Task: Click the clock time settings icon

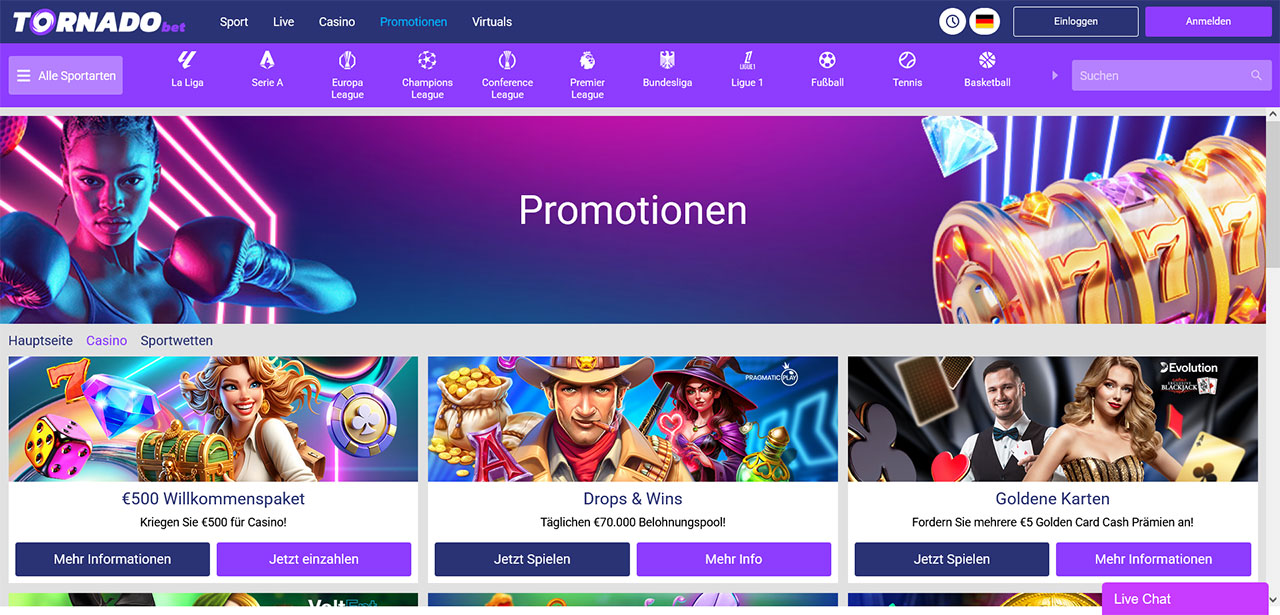Action: [953, 21]
